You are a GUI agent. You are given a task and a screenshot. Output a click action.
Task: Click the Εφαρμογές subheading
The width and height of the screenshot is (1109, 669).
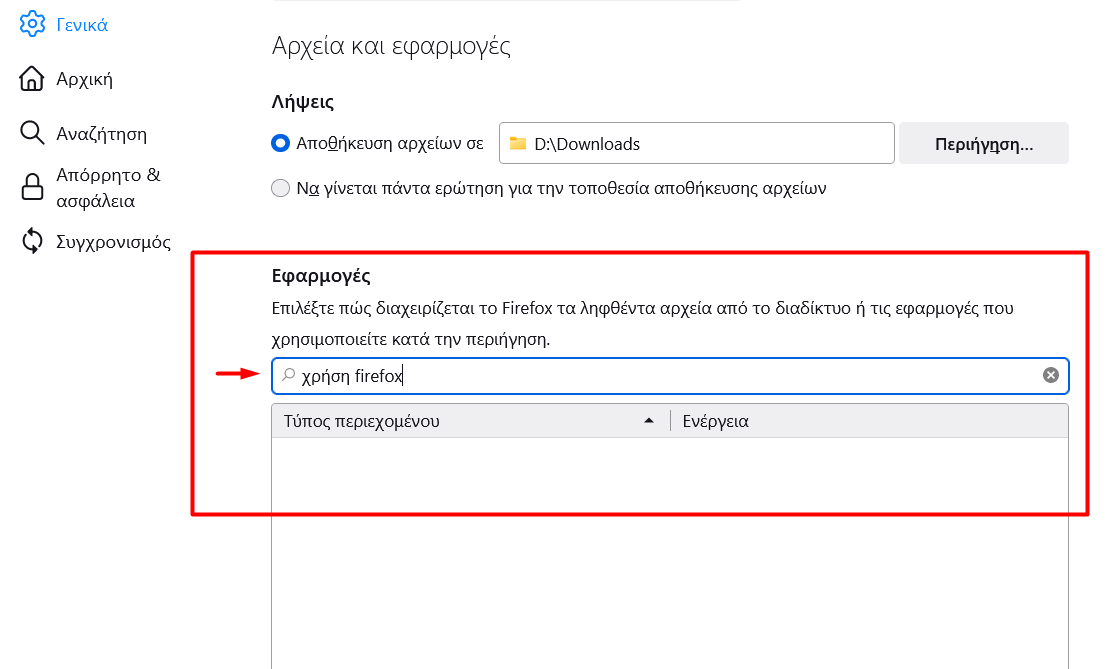tap(321, 275)
